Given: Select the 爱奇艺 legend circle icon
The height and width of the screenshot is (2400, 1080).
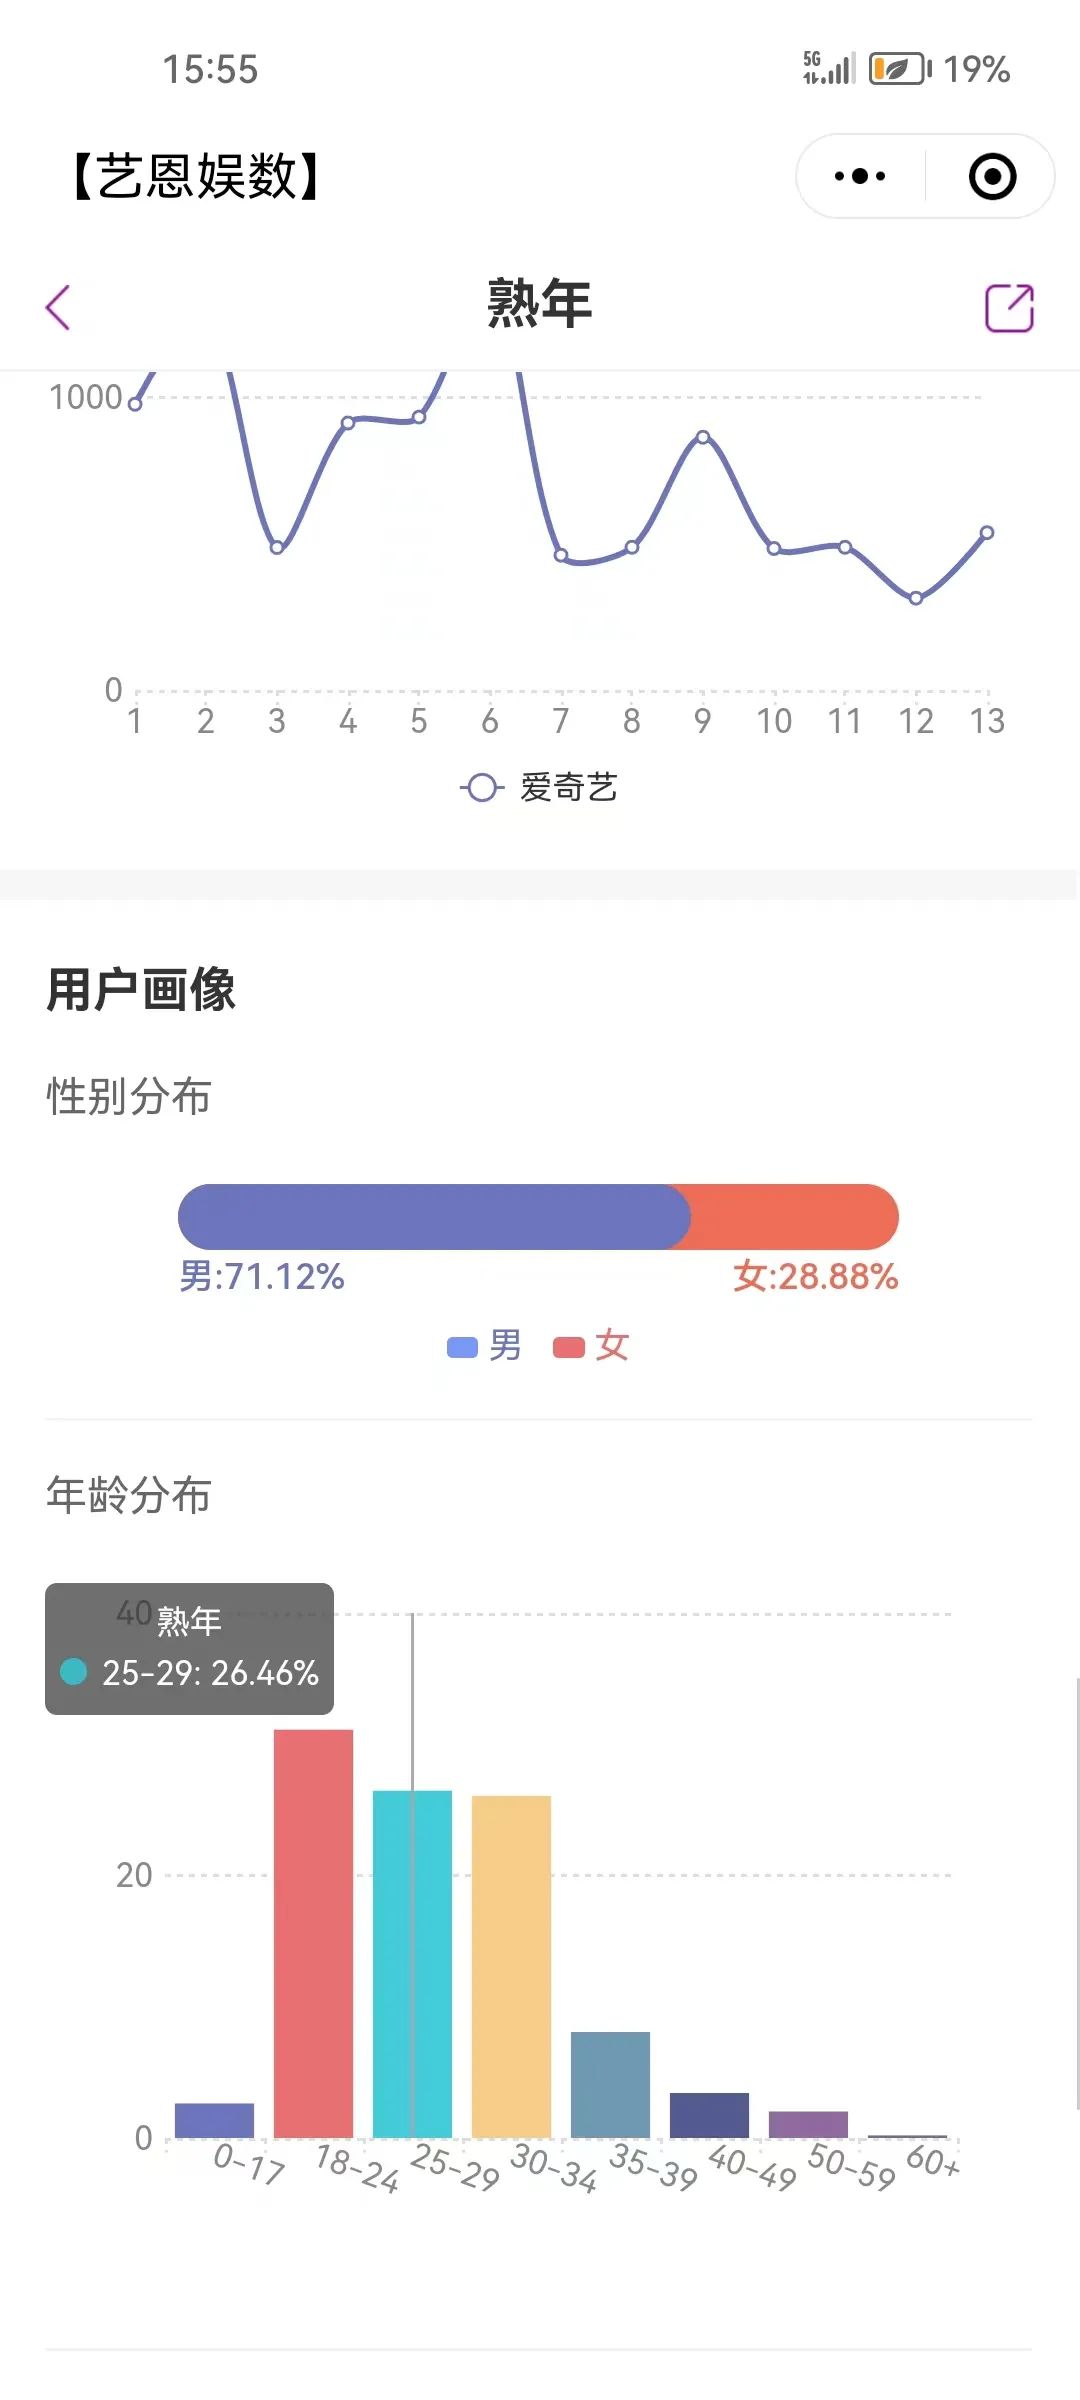Looking at the screenshot, I should click(480, 789).
